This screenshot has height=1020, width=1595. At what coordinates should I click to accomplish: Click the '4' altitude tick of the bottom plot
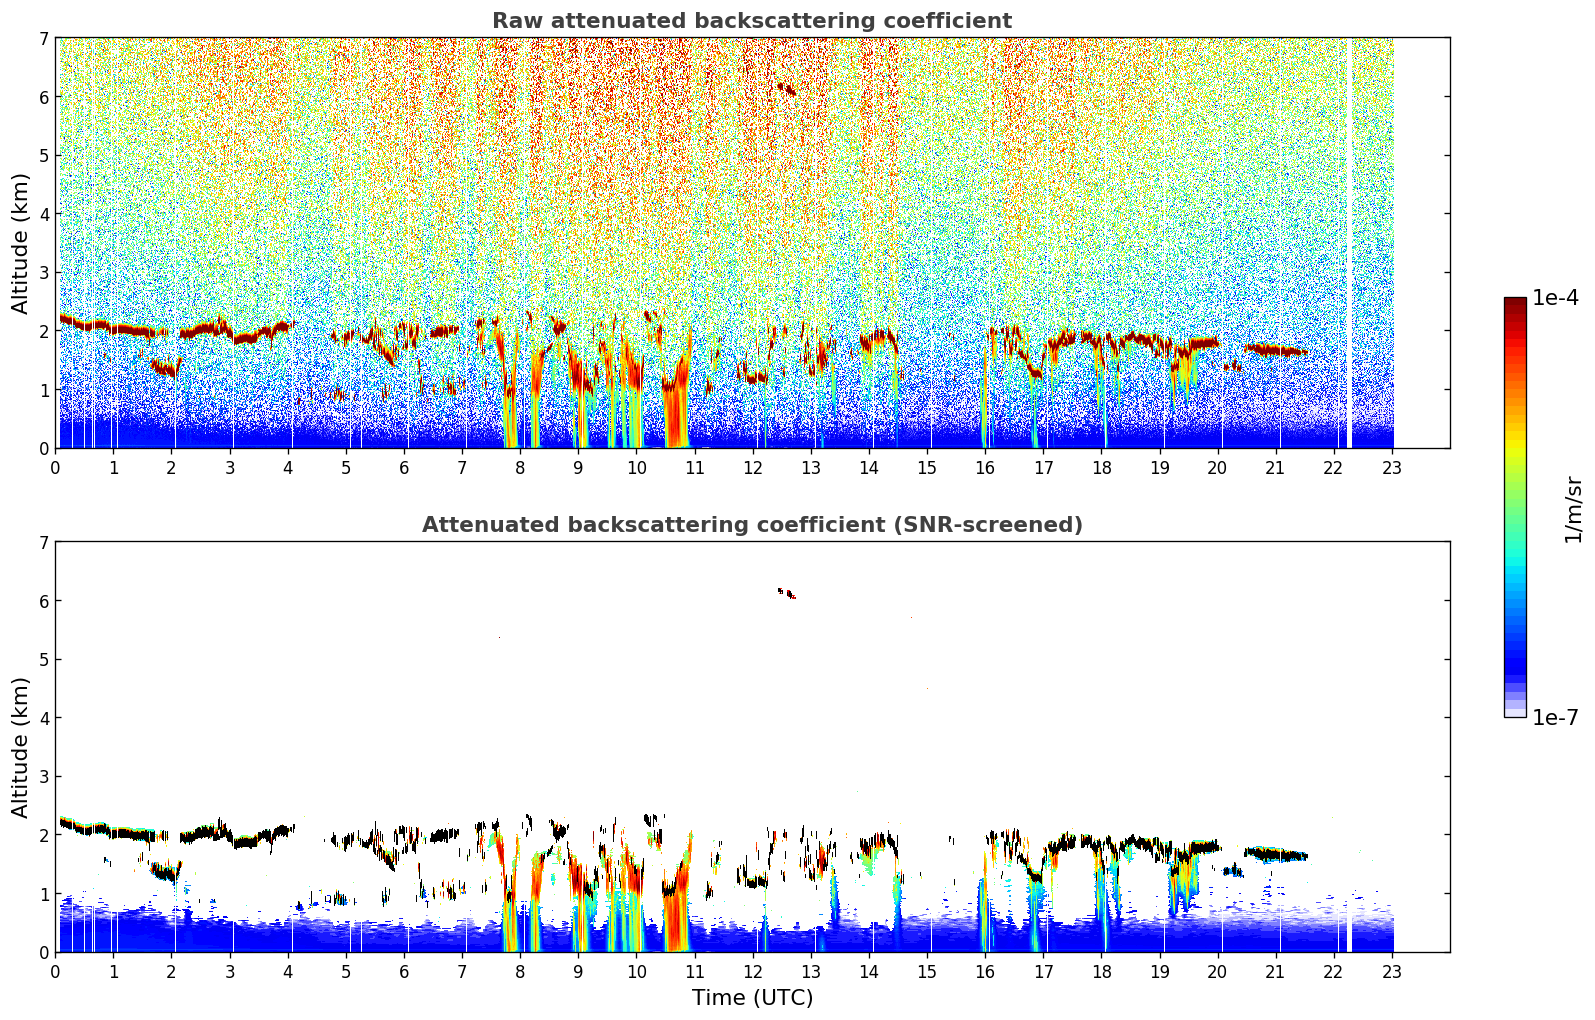click(43, 718)
